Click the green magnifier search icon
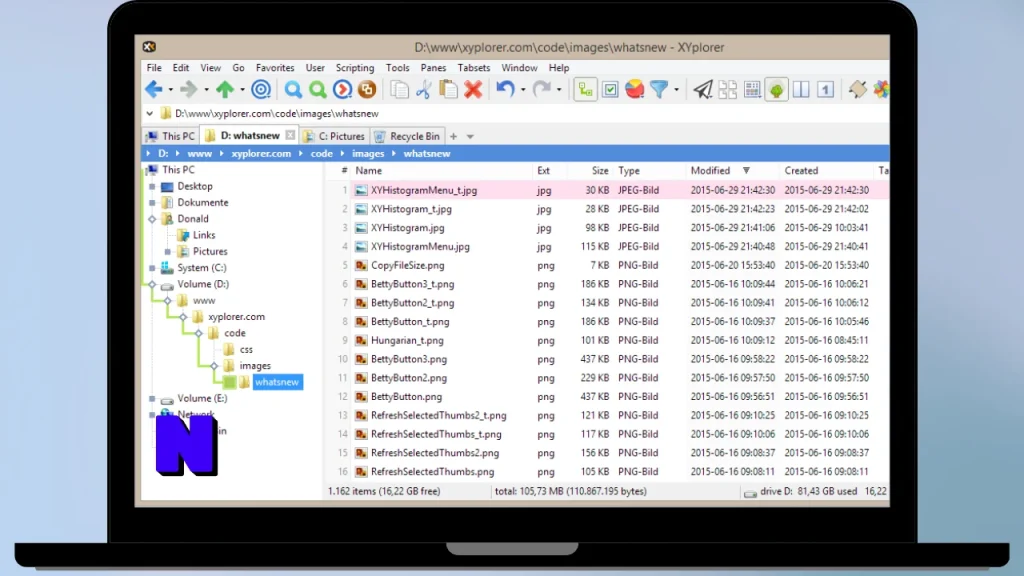Viewport: 1024px width, 576px height. 318,89
